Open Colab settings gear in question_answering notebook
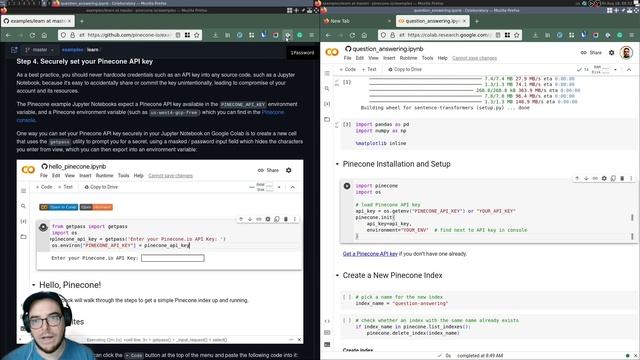This screenshot has width=640, height=360. 611,53
